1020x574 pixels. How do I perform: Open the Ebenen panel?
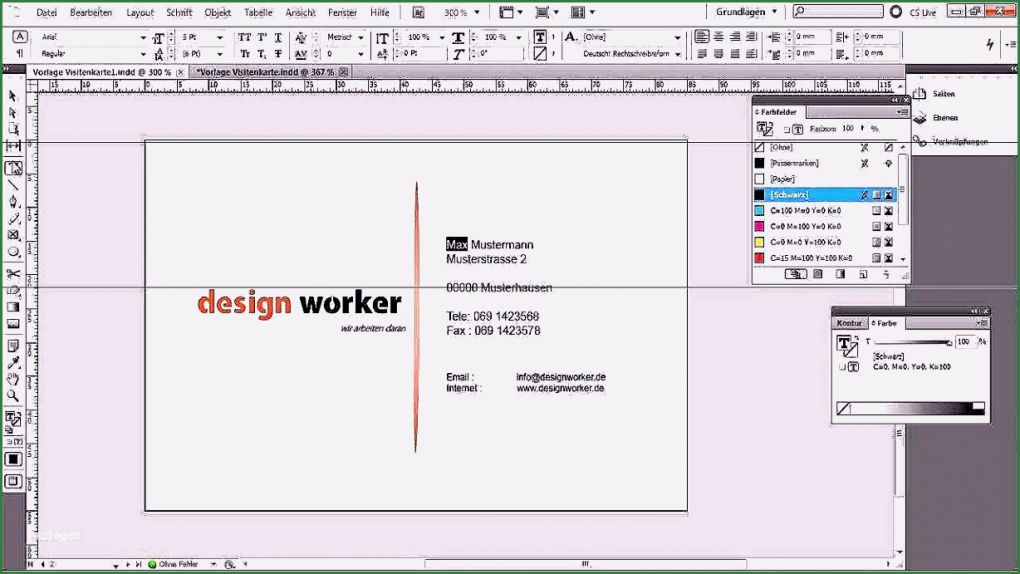[944, 117]
